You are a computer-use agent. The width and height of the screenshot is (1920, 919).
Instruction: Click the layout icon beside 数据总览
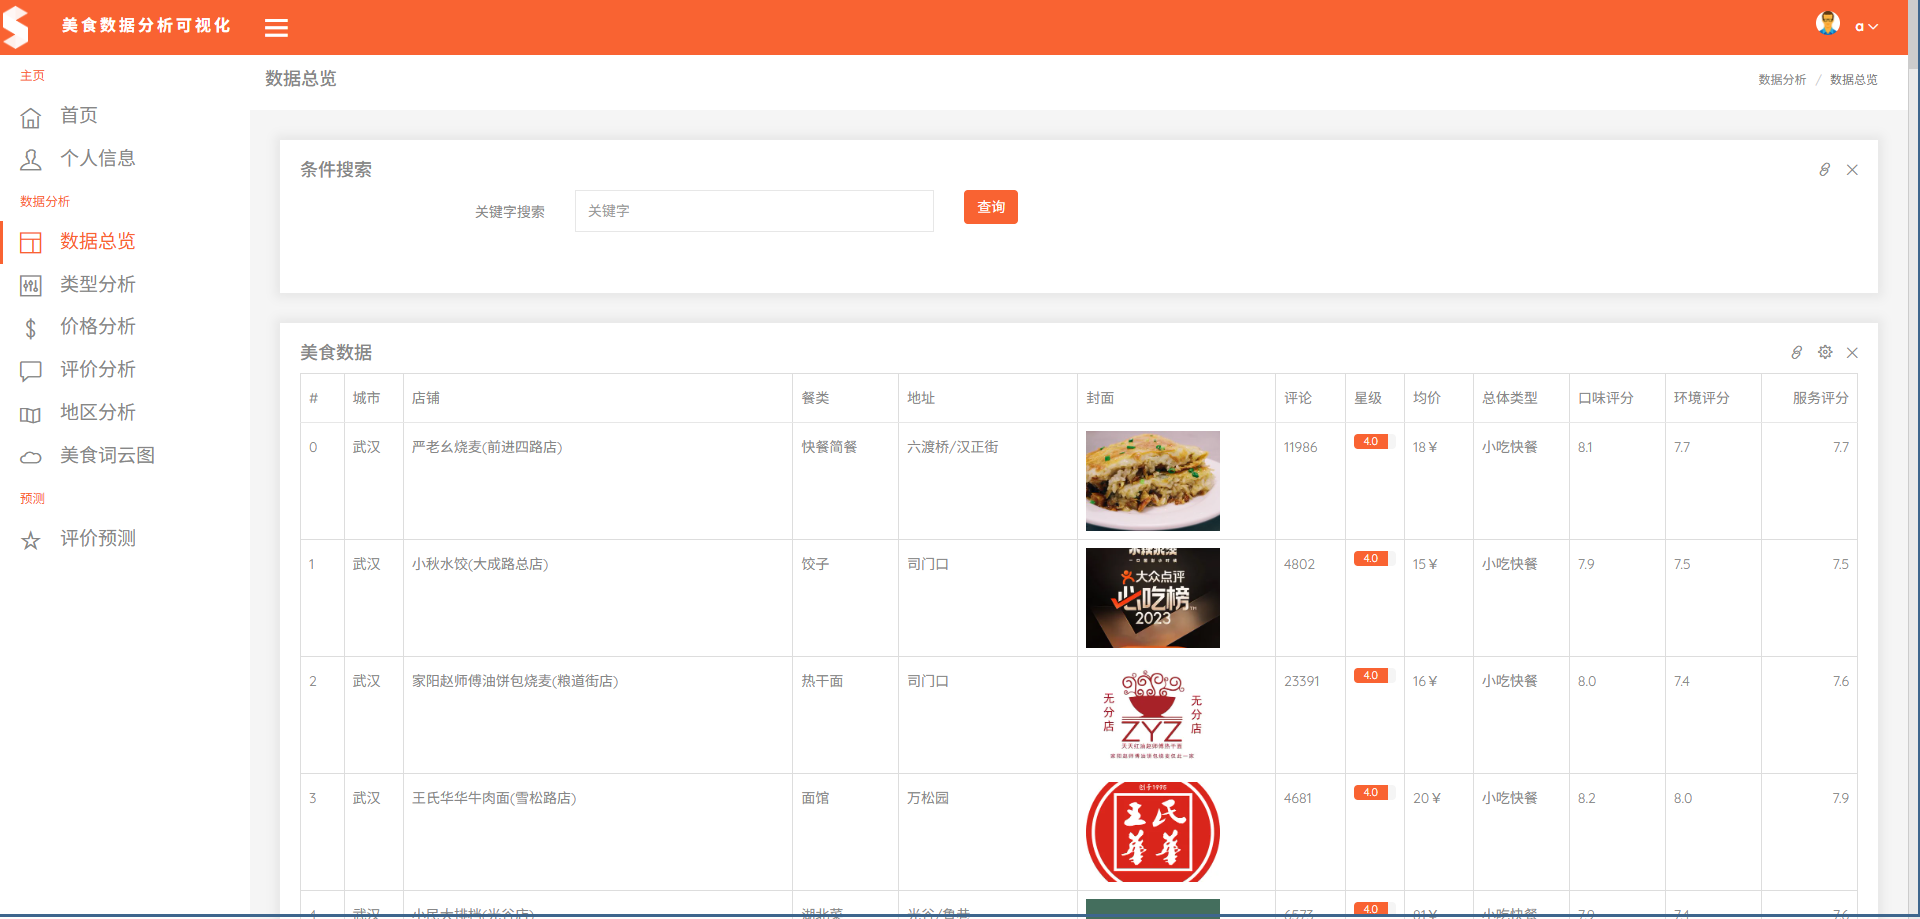pos(31,243)
